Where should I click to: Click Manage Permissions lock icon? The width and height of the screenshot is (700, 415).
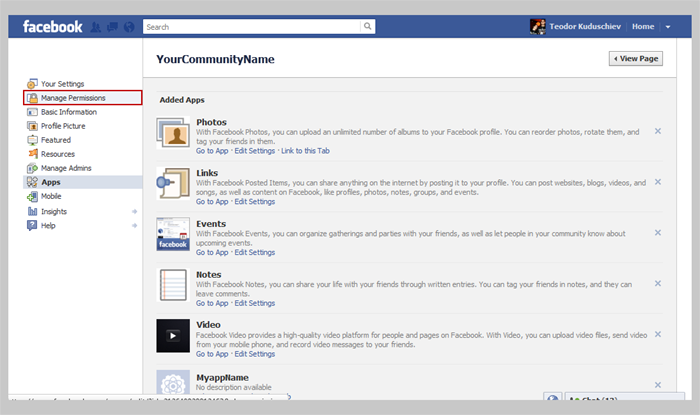tap(32, 98)
